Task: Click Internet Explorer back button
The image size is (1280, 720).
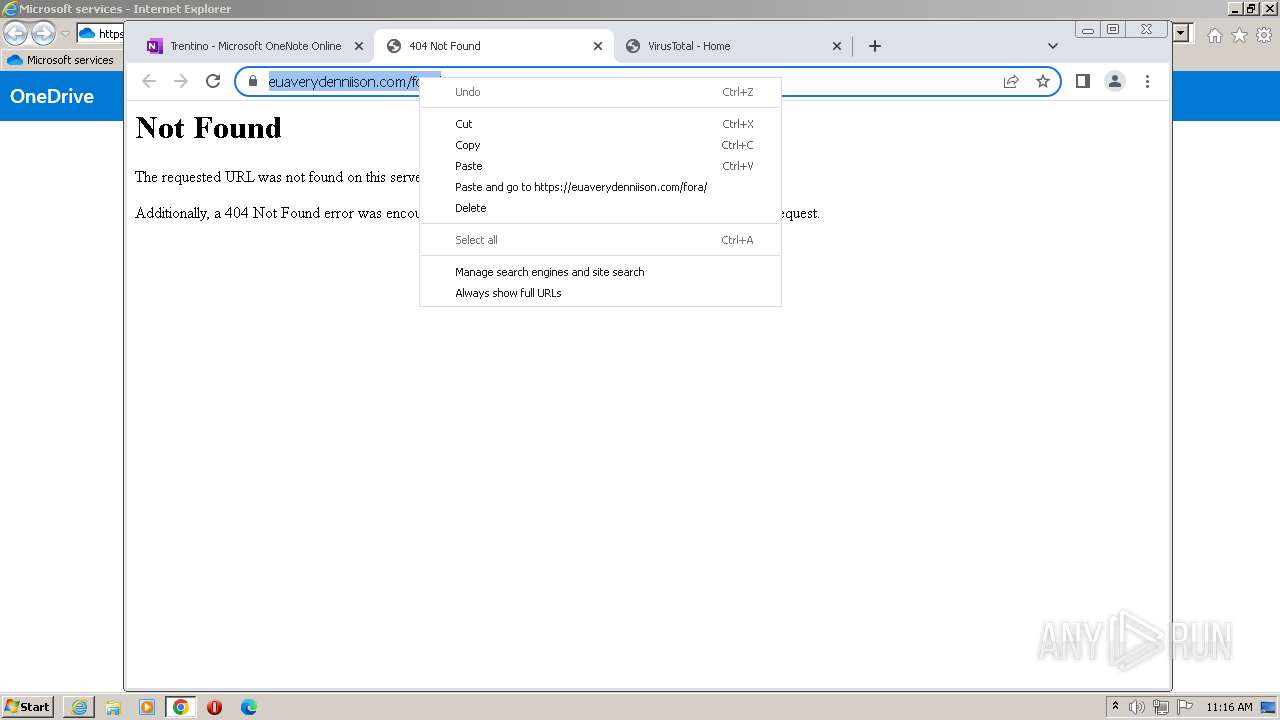Action: tap(16, 34)
